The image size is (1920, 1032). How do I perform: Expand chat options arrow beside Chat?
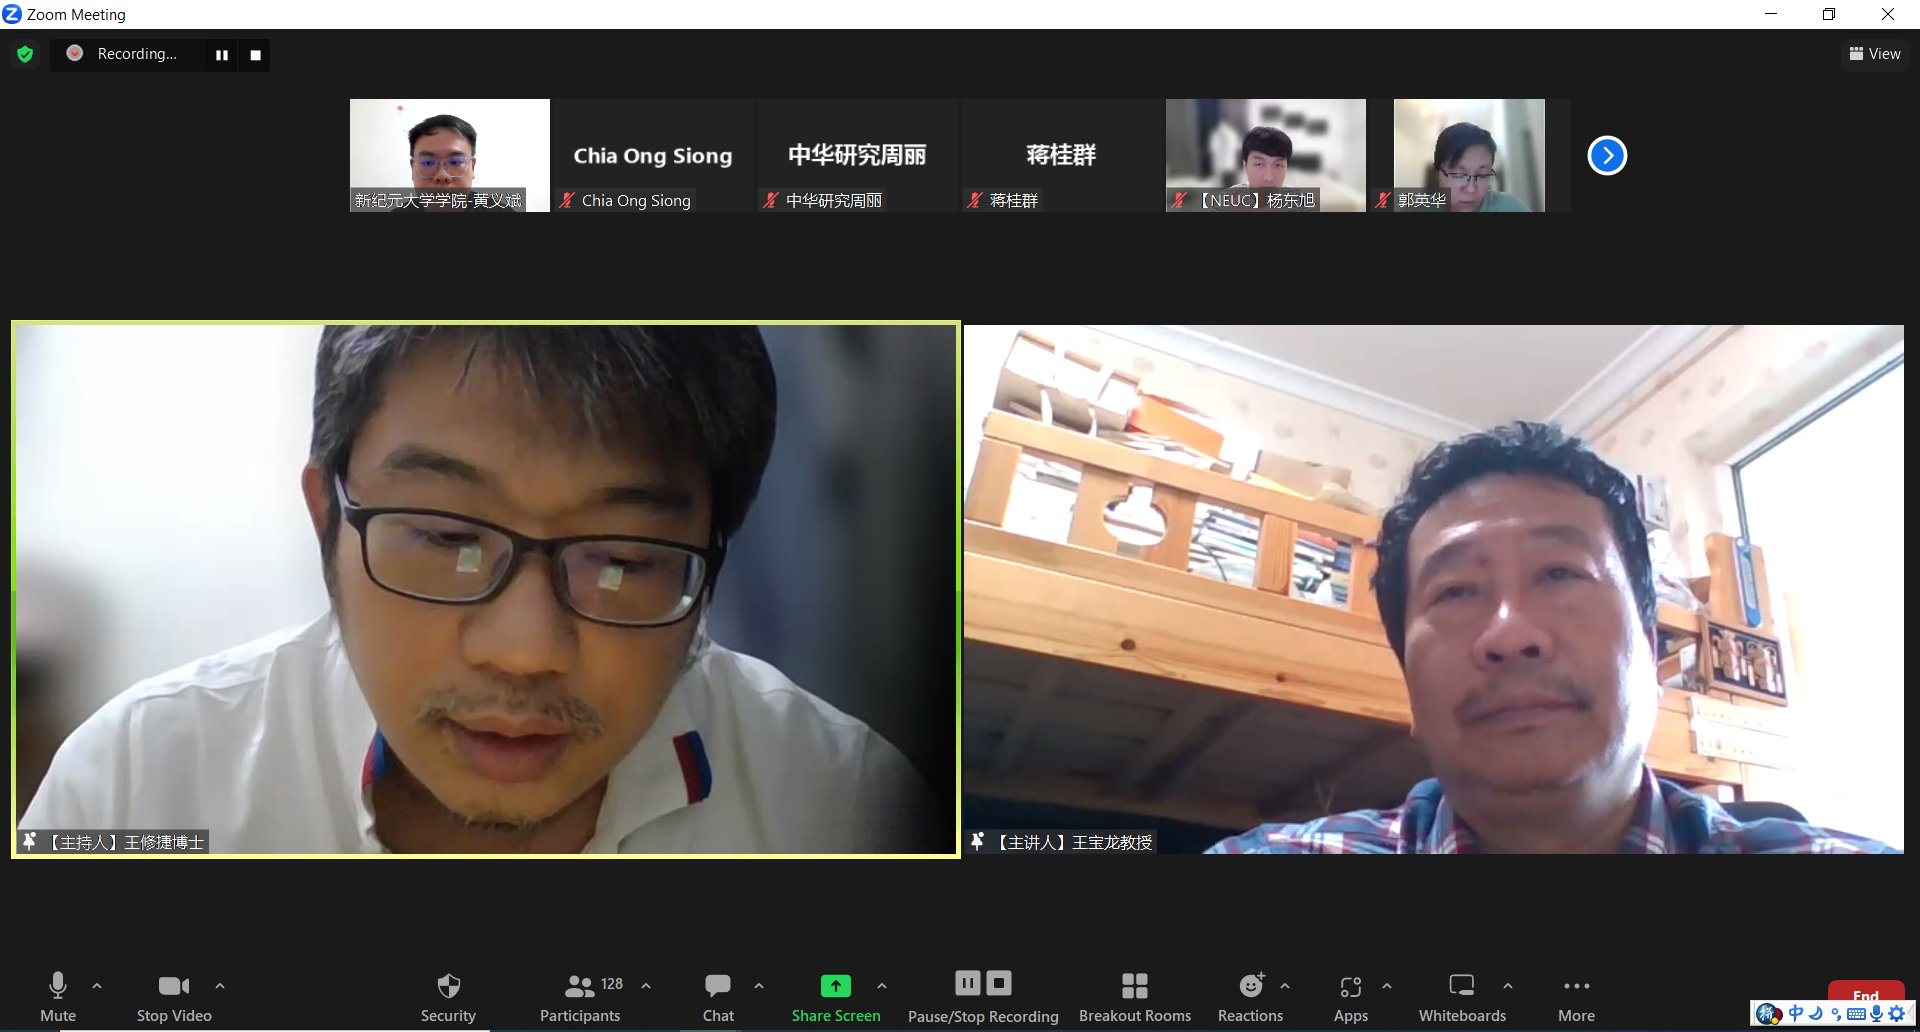click(x=759, y=986)
